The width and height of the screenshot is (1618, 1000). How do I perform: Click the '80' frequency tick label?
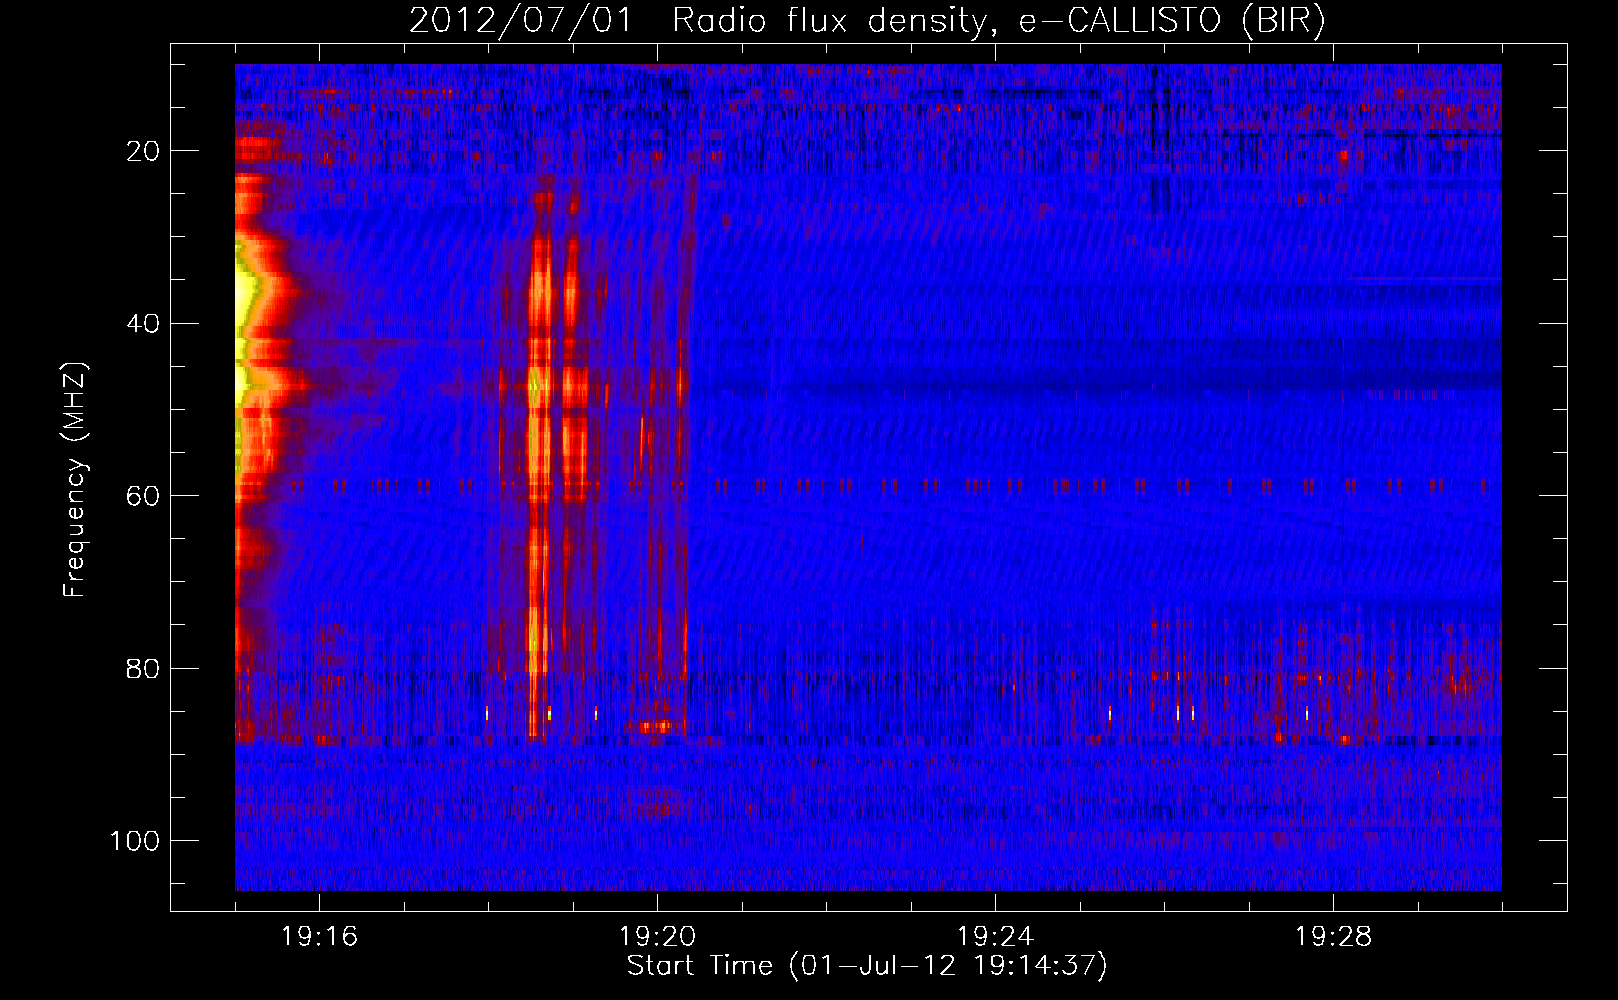pyautogui.click(x=144, y=669)
